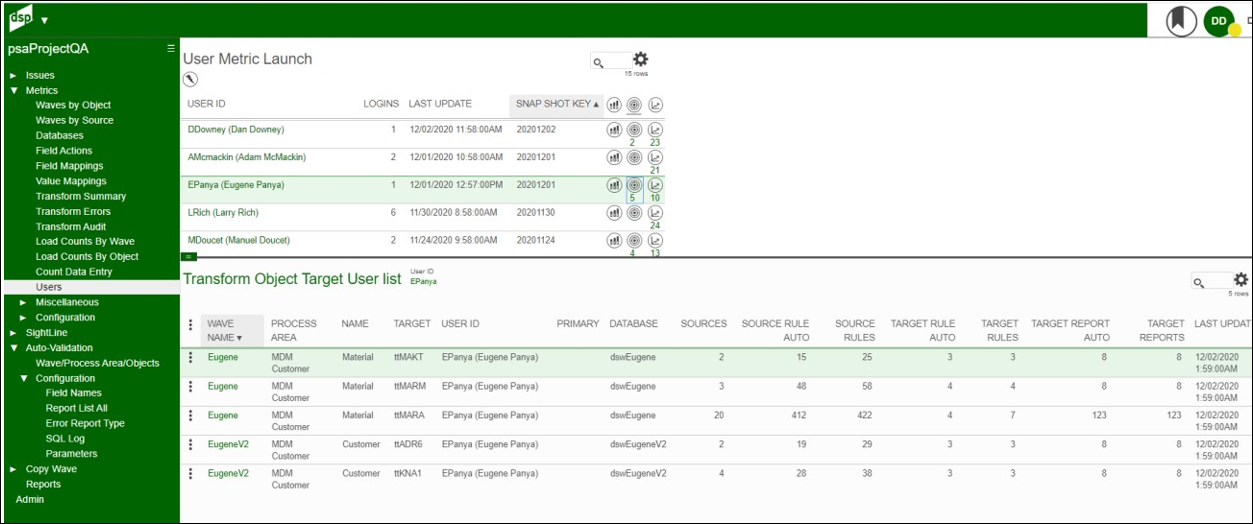The height and width of the screenshot is (524, 1253).
Task: Open Waves by Object in sidebar
Action: pyautogui.click(x=73, y=105)
